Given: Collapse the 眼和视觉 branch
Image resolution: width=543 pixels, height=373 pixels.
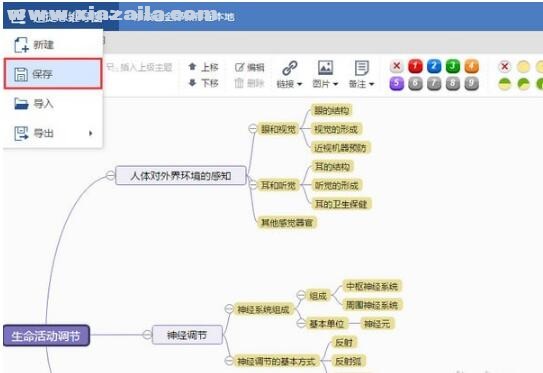Looking at the screenshot, I should coord(253,129).
